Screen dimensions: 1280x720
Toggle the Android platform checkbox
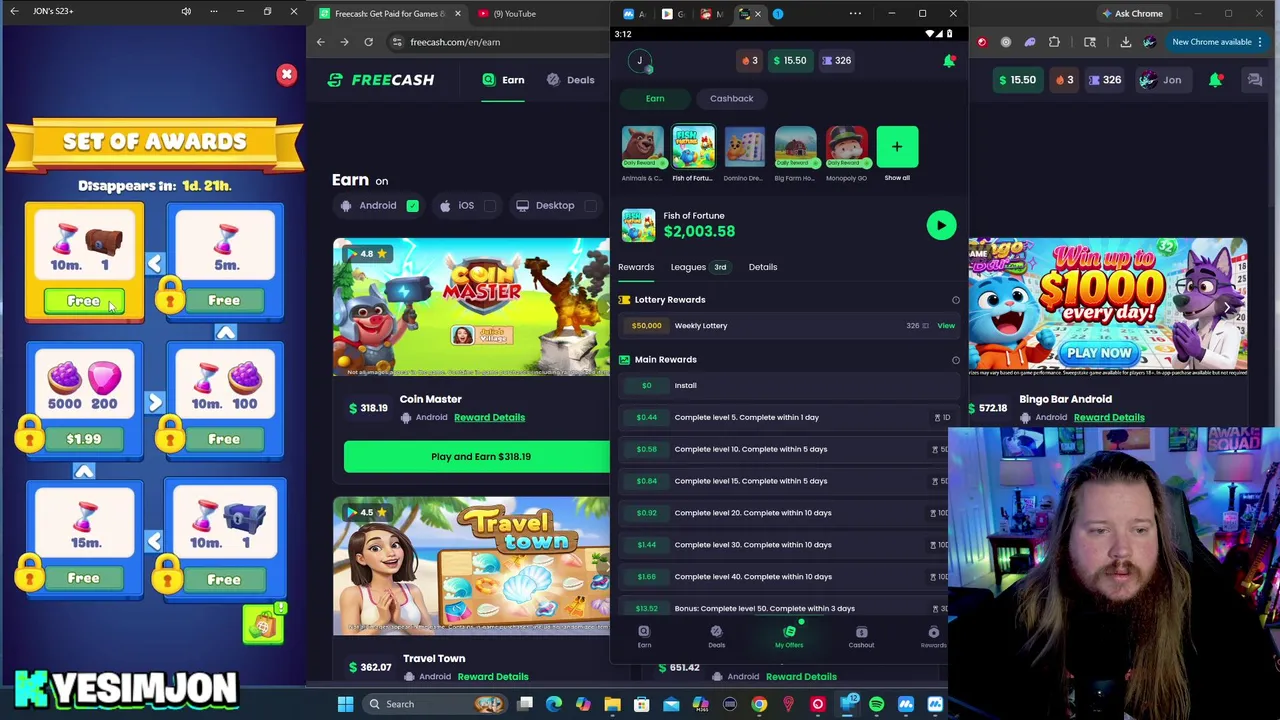412,206
